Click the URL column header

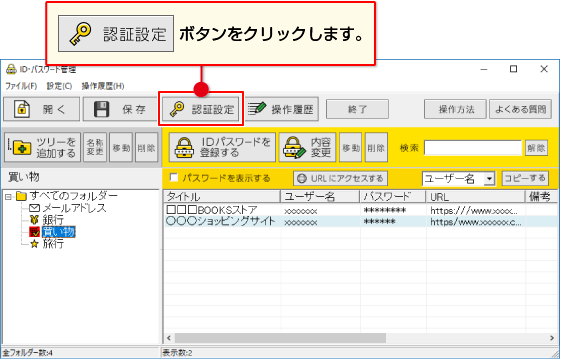pos(476,196)
